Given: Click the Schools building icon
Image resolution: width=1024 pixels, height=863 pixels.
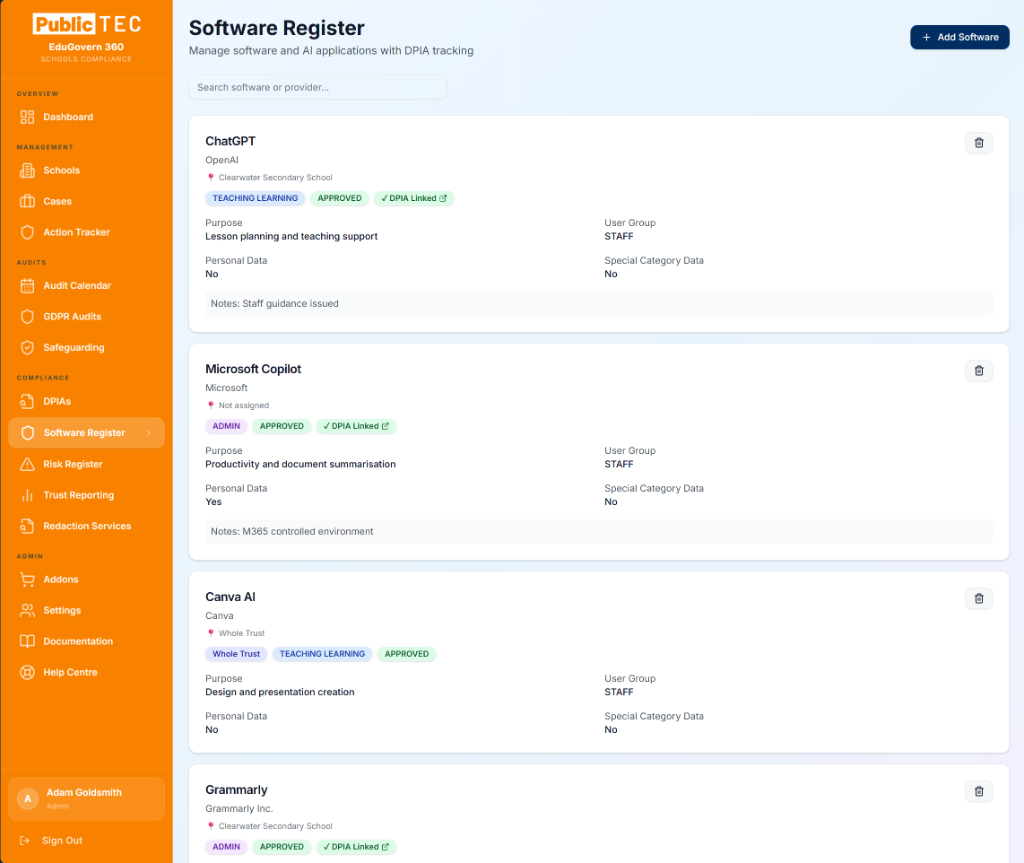Looking at the screenshot, I should click(27, 171).
